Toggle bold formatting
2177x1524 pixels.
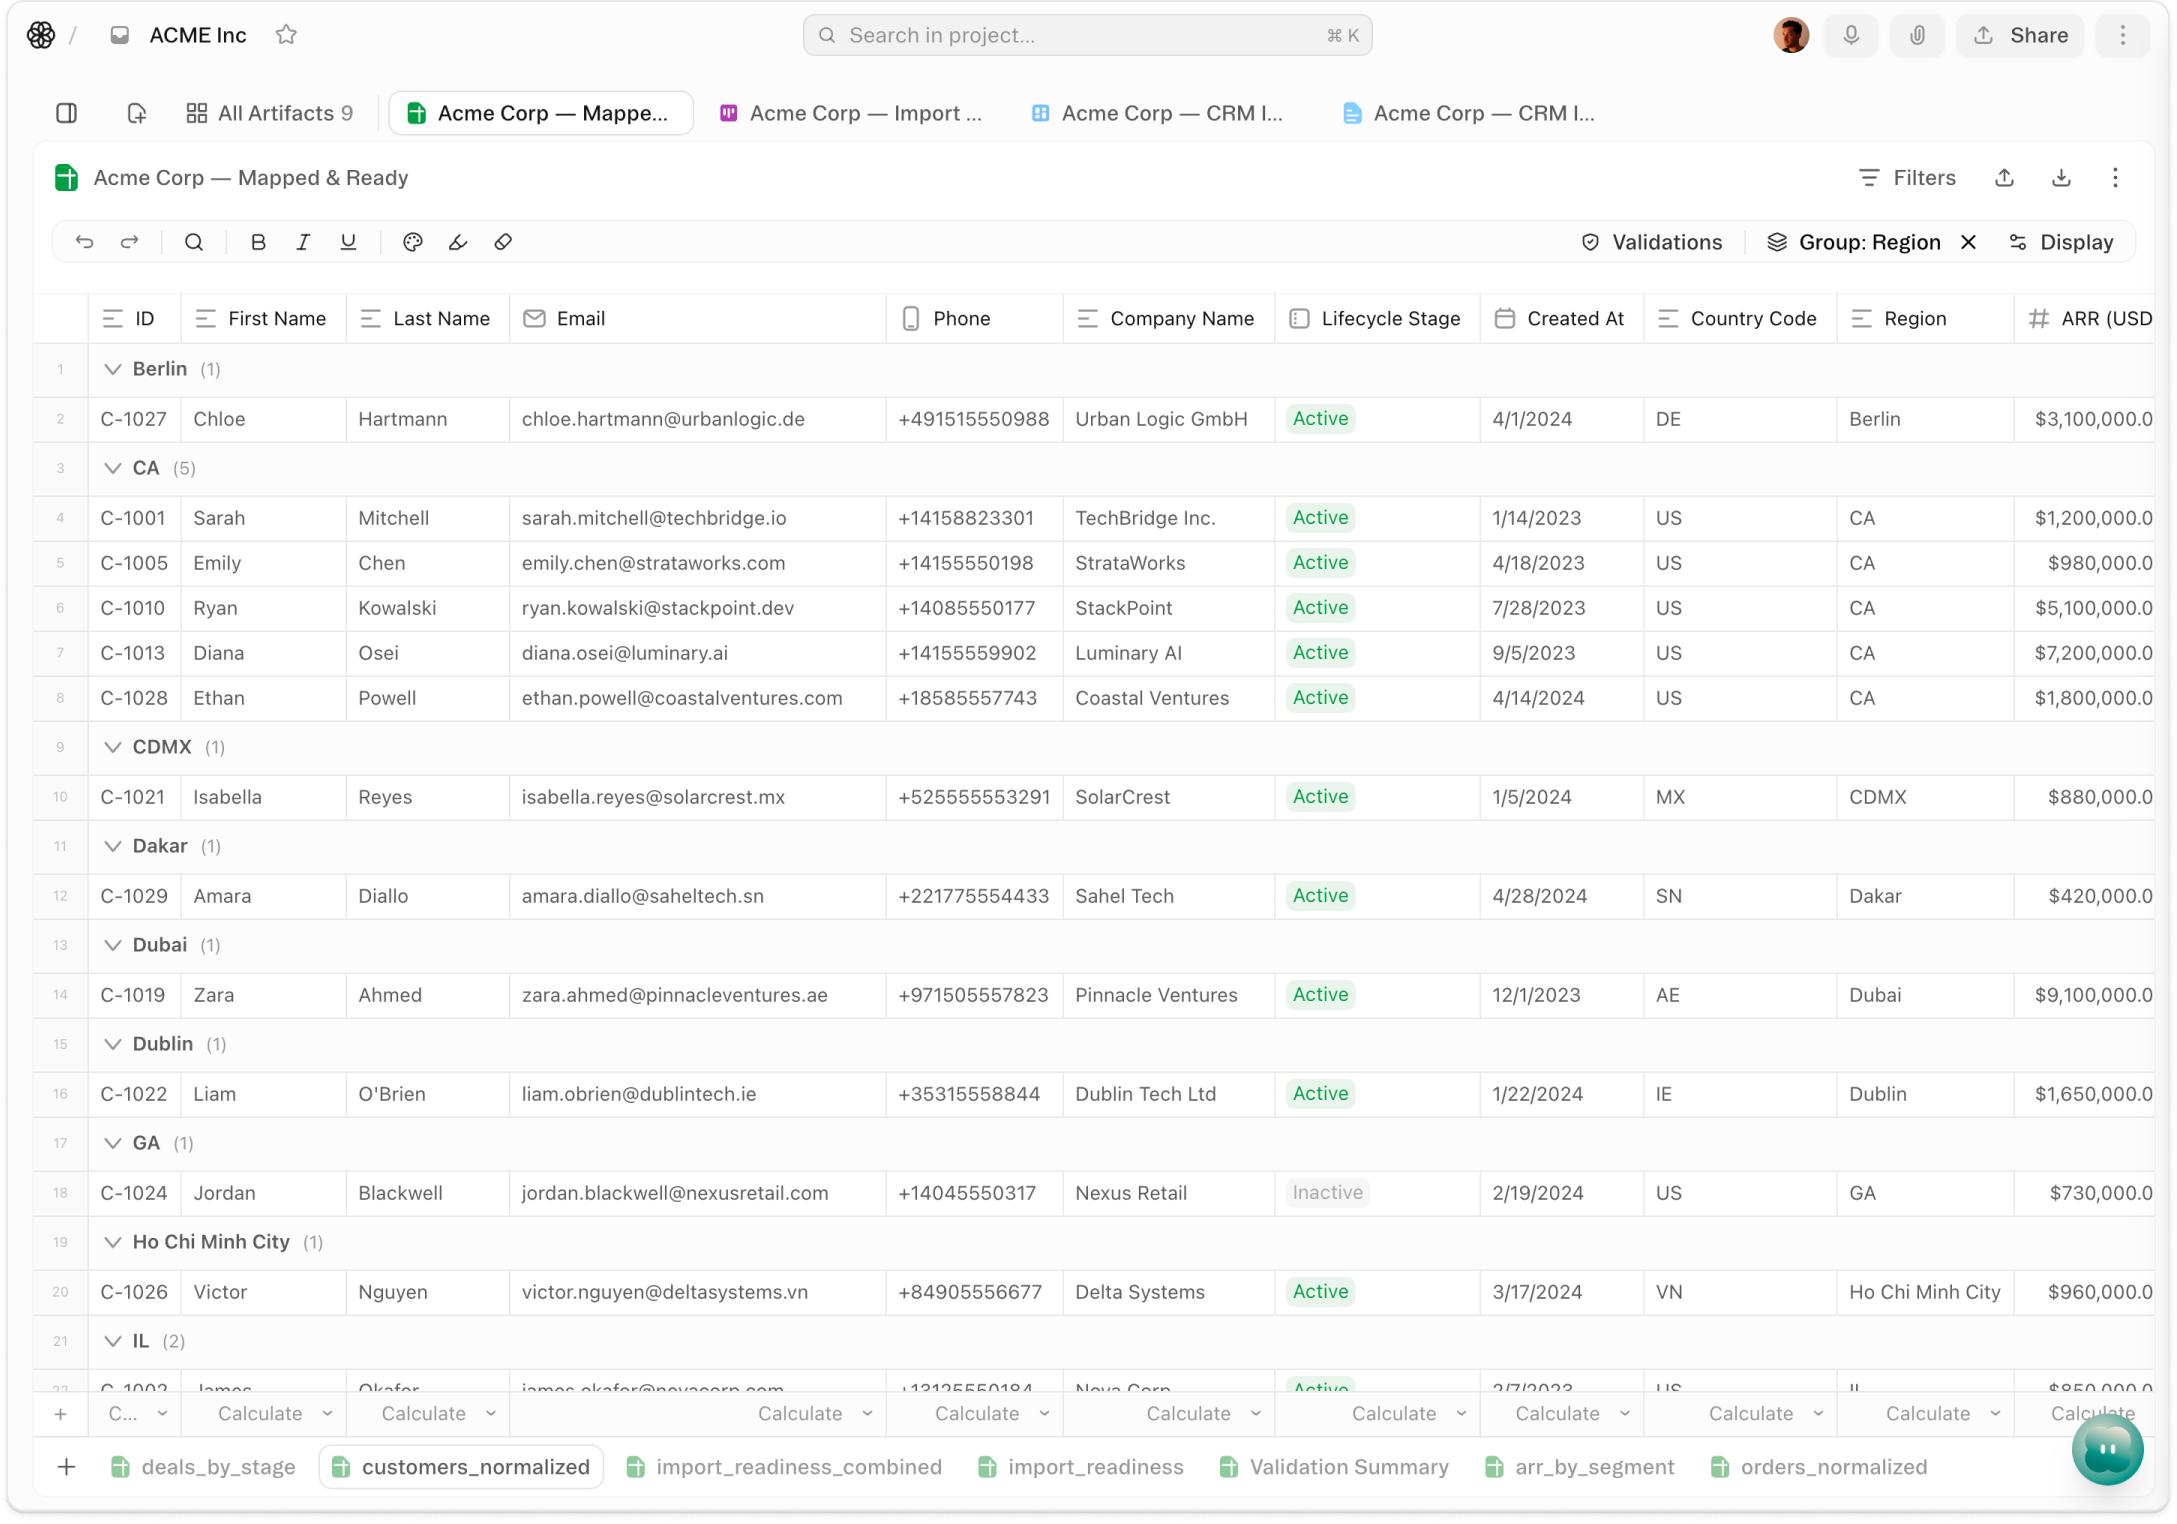point(258,242)
